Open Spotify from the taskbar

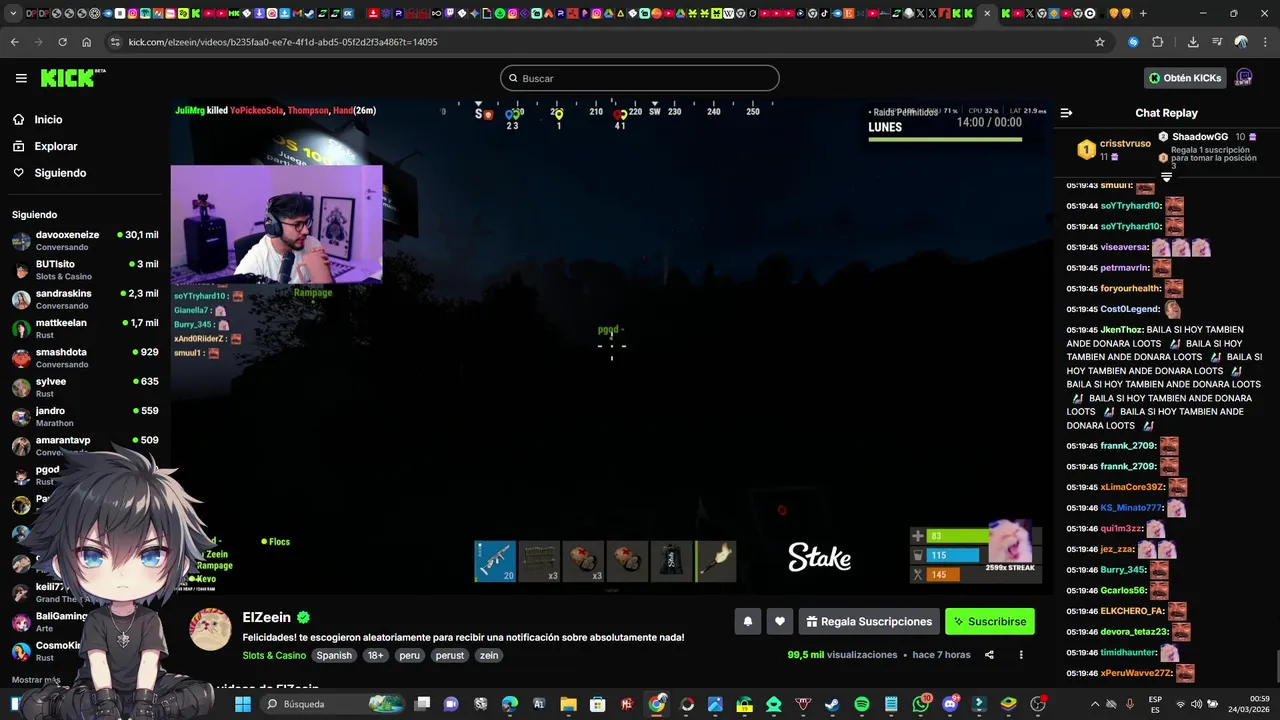(862, 704)
